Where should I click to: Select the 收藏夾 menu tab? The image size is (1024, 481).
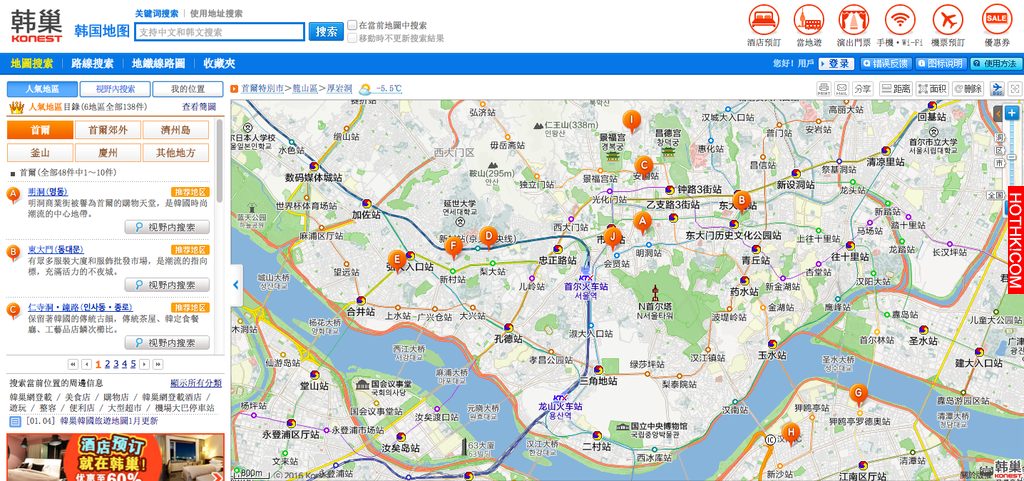[x=219, y=63]
